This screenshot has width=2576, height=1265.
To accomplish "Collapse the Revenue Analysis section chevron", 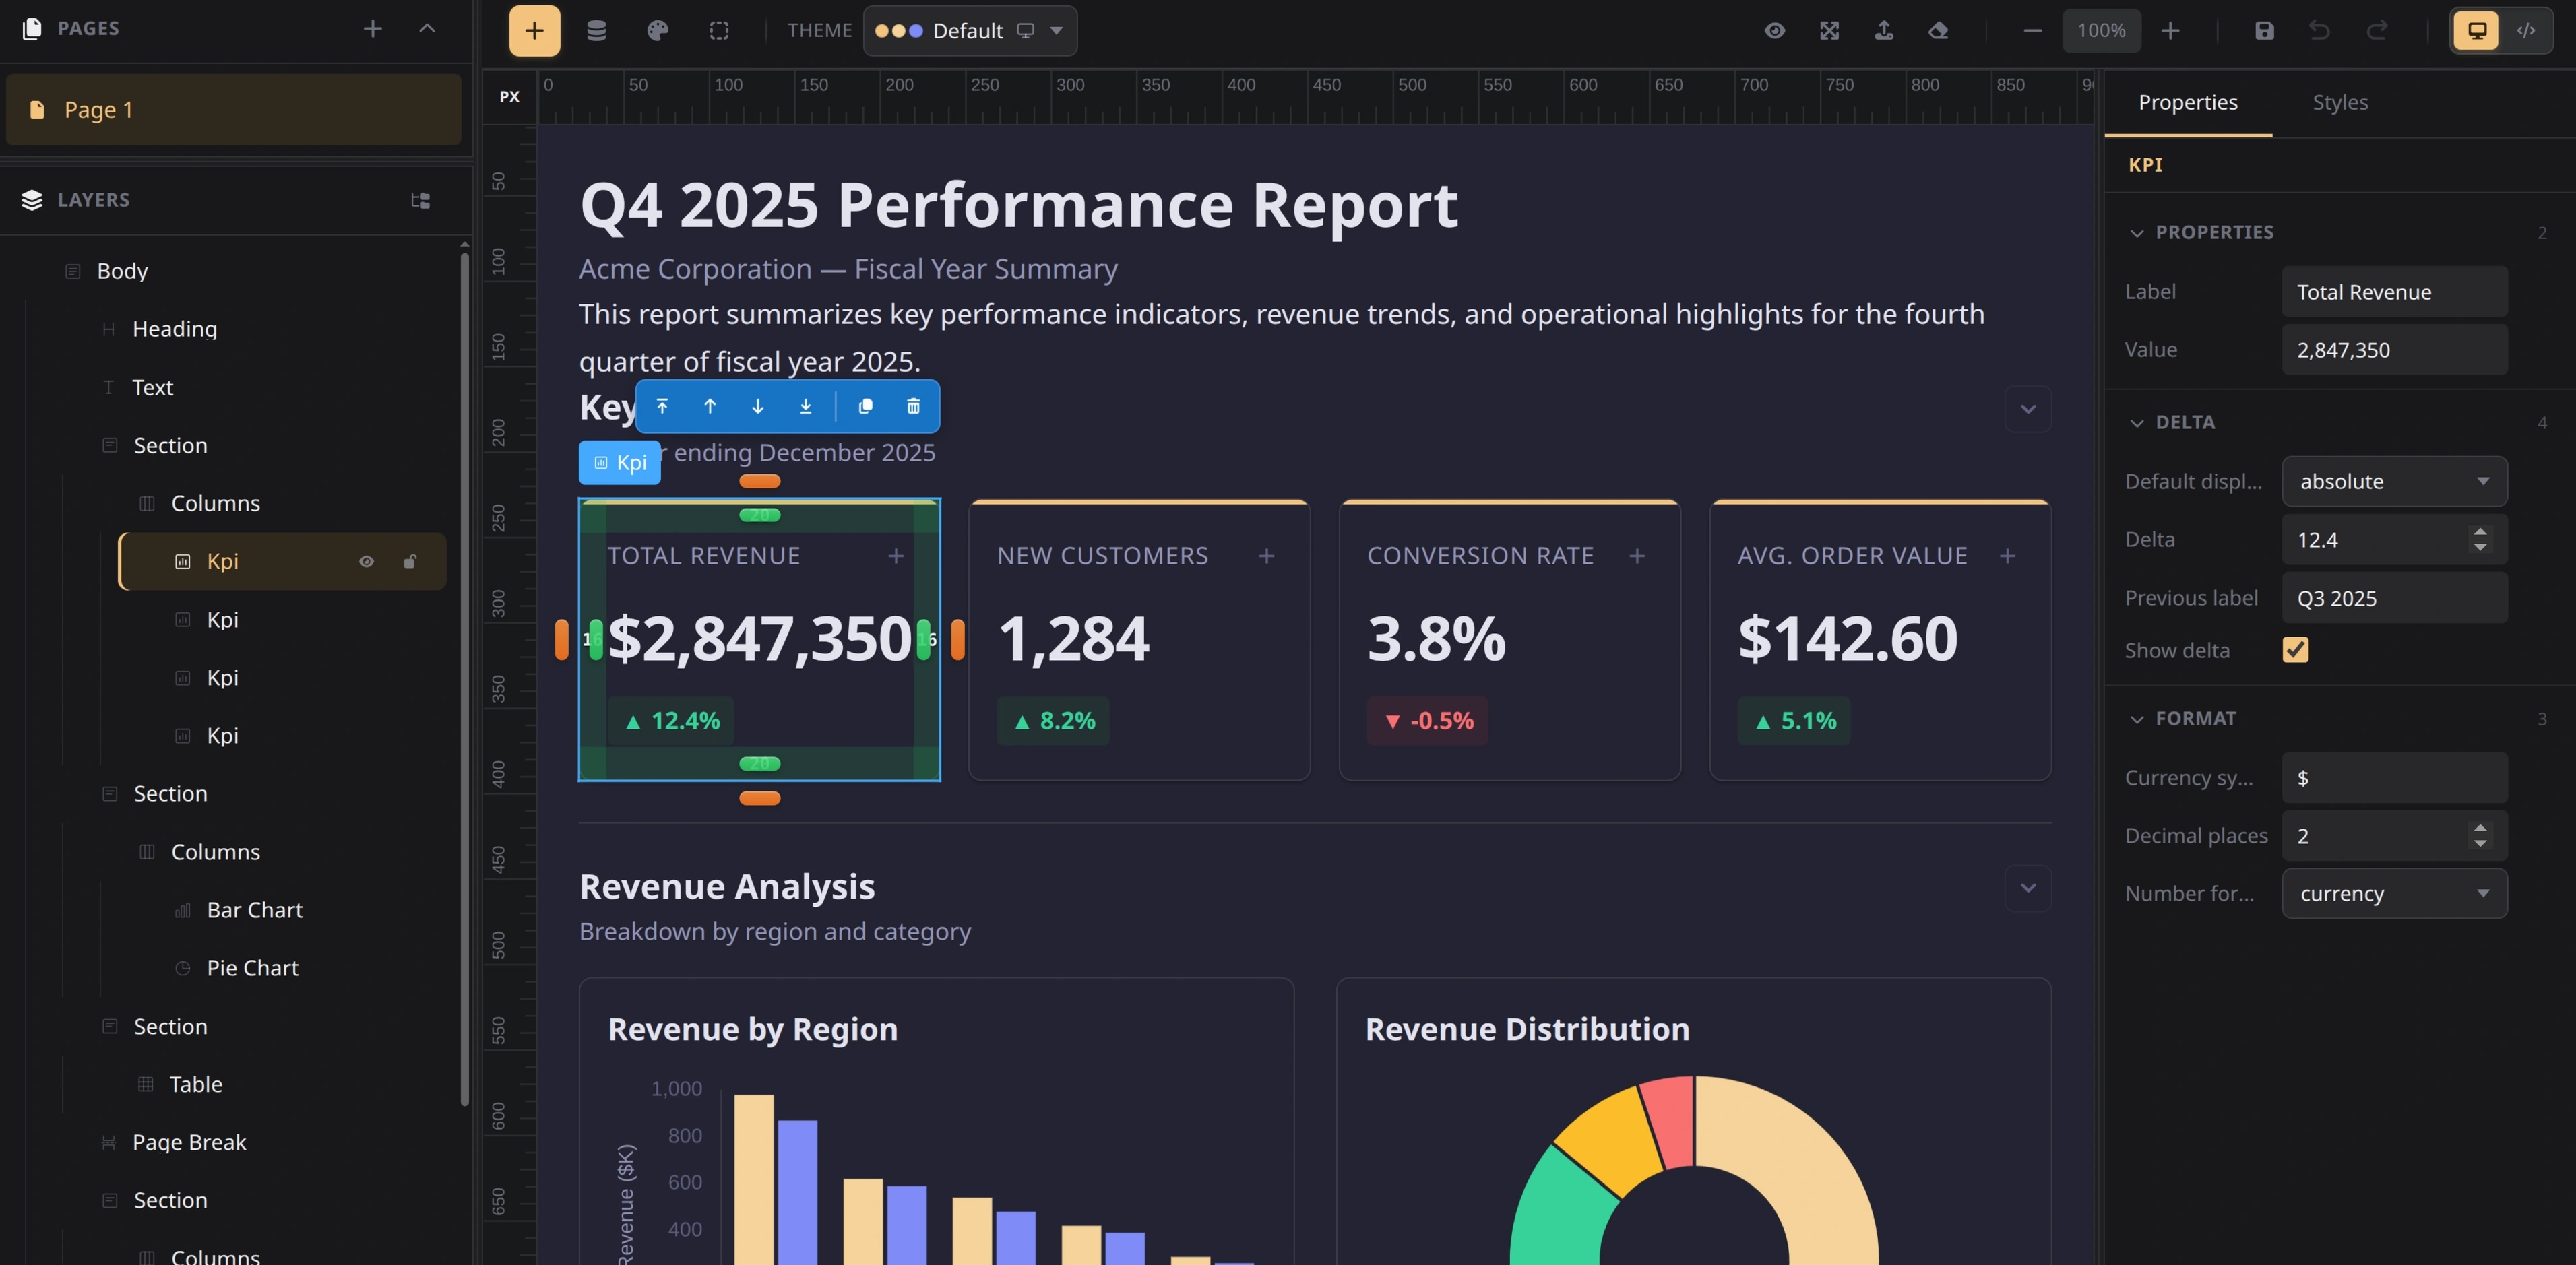I will click(x=2028, y=887).
